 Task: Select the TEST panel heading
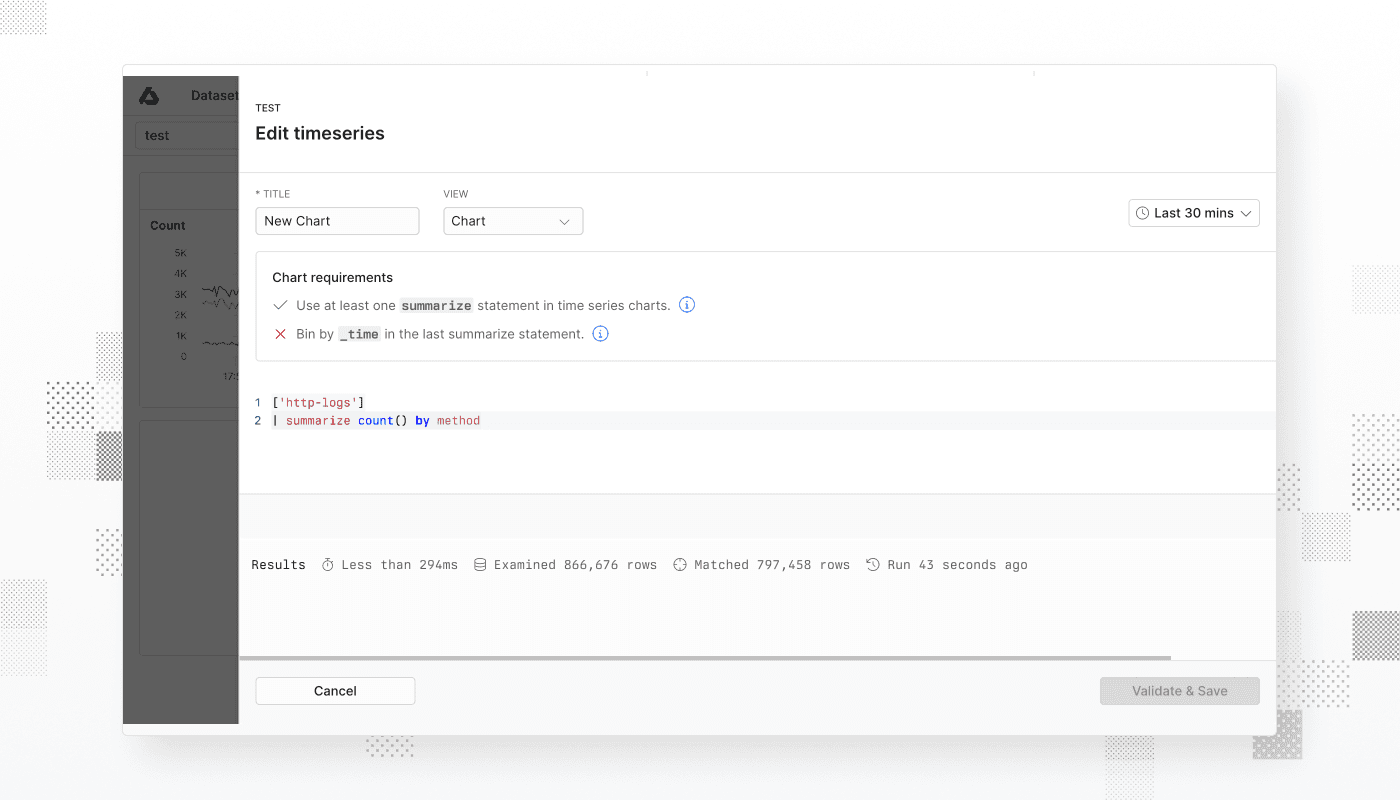tap(268, 107)
